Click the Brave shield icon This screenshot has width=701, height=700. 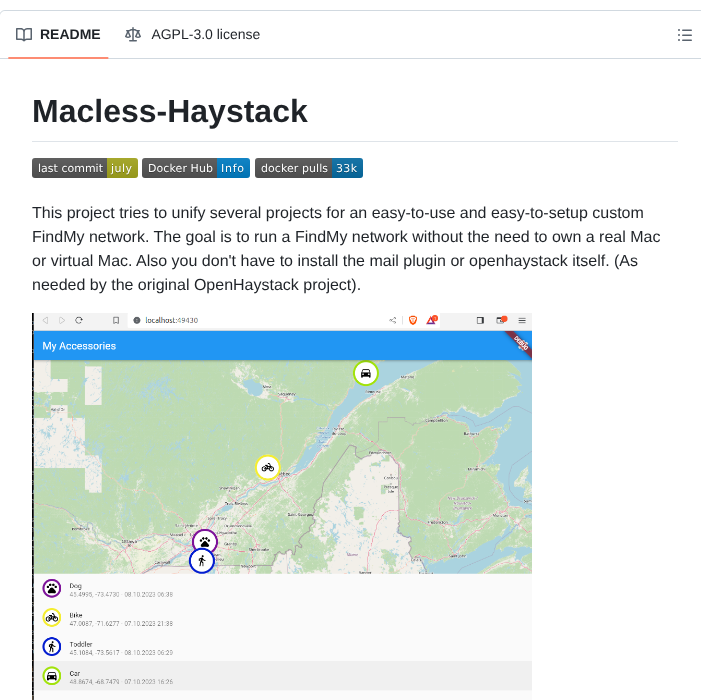tap(413, 320)
